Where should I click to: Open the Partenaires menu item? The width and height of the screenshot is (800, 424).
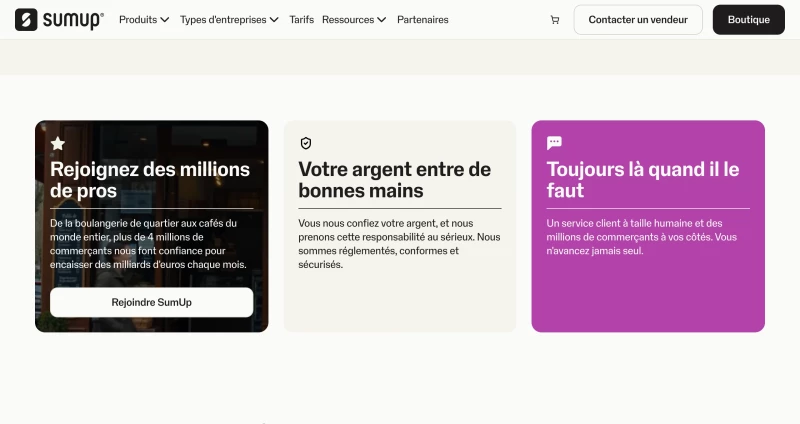423,20
